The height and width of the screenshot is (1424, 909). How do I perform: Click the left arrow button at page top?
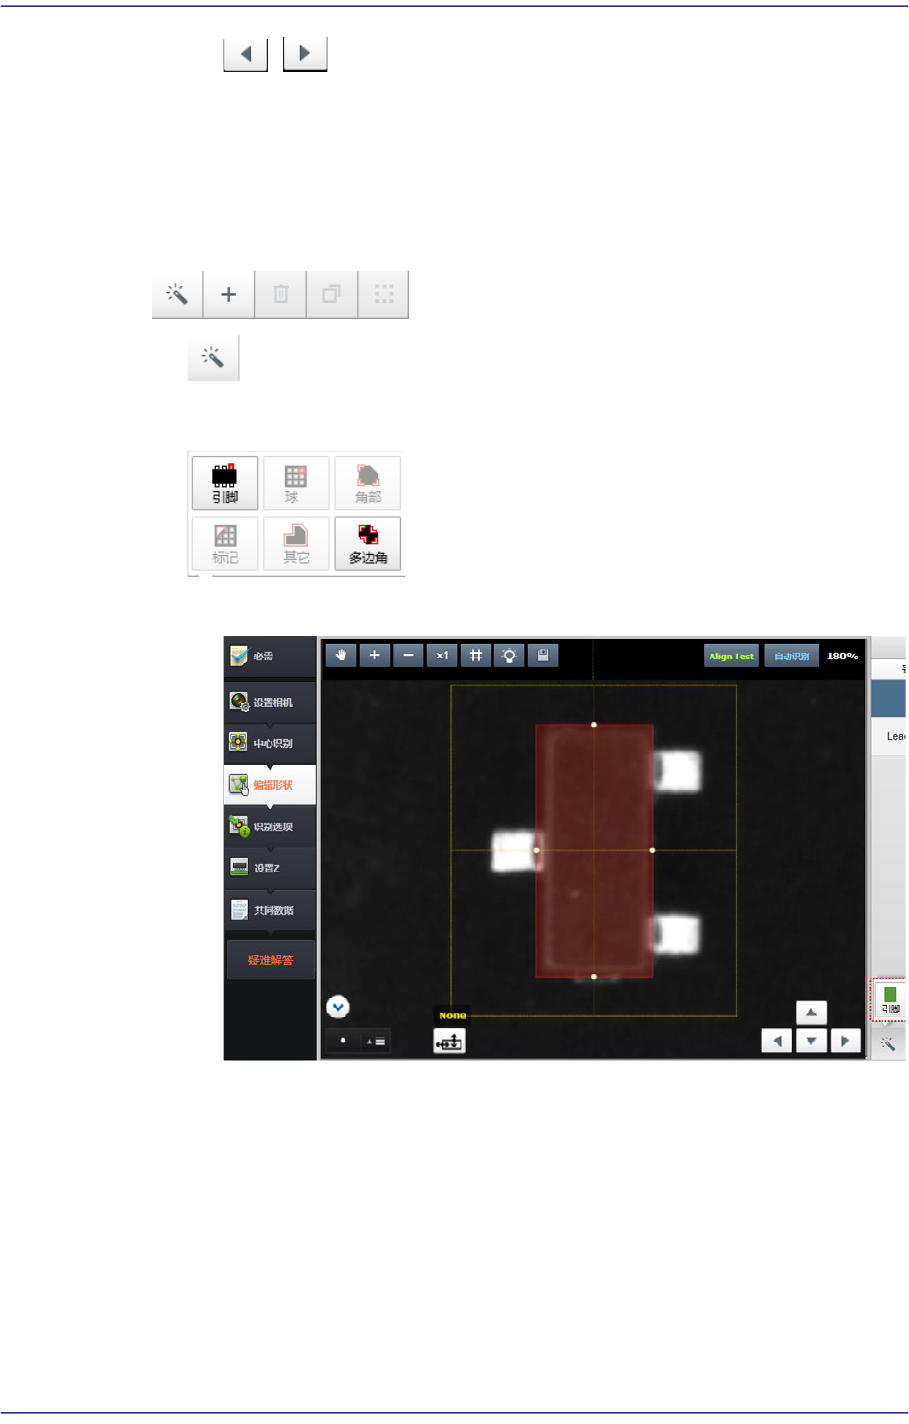pos(245,54)
